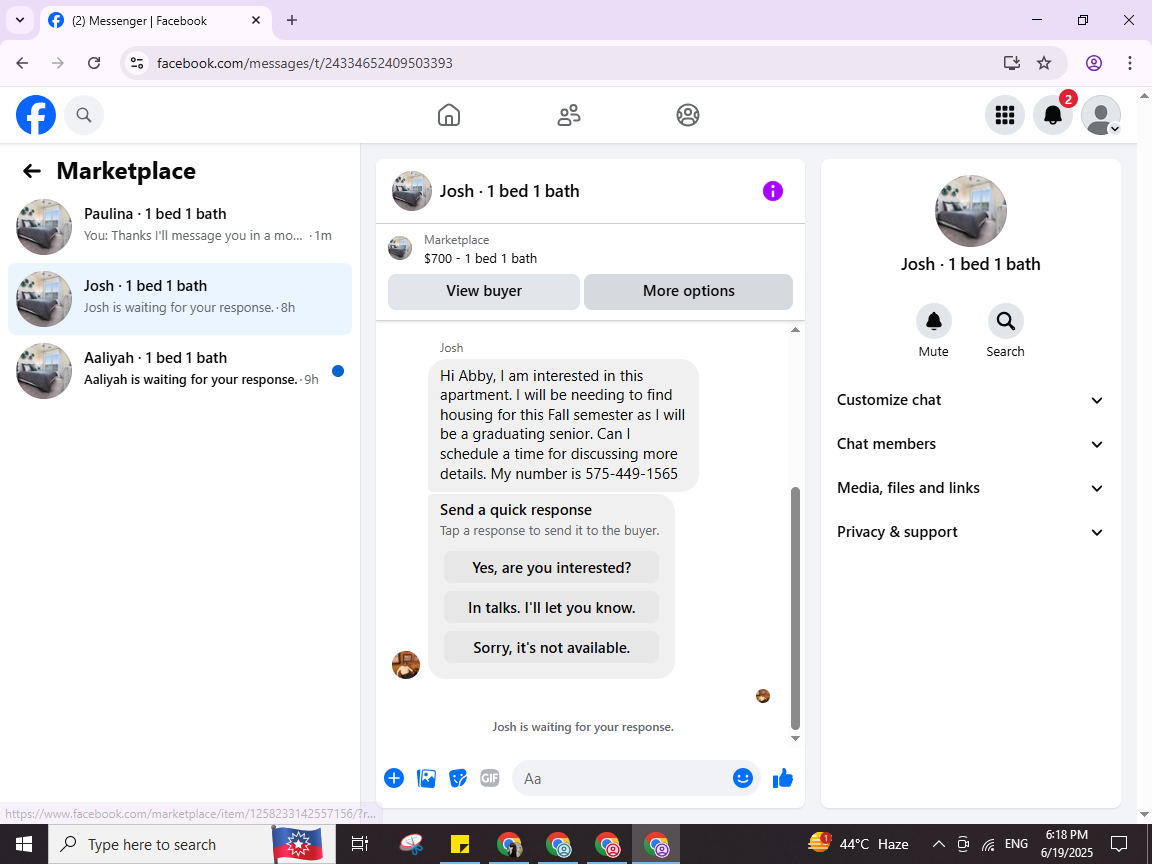This screenshot has width=1152, height=864.
Task: Click the browser address bar URL
Action: coord(305,63)
